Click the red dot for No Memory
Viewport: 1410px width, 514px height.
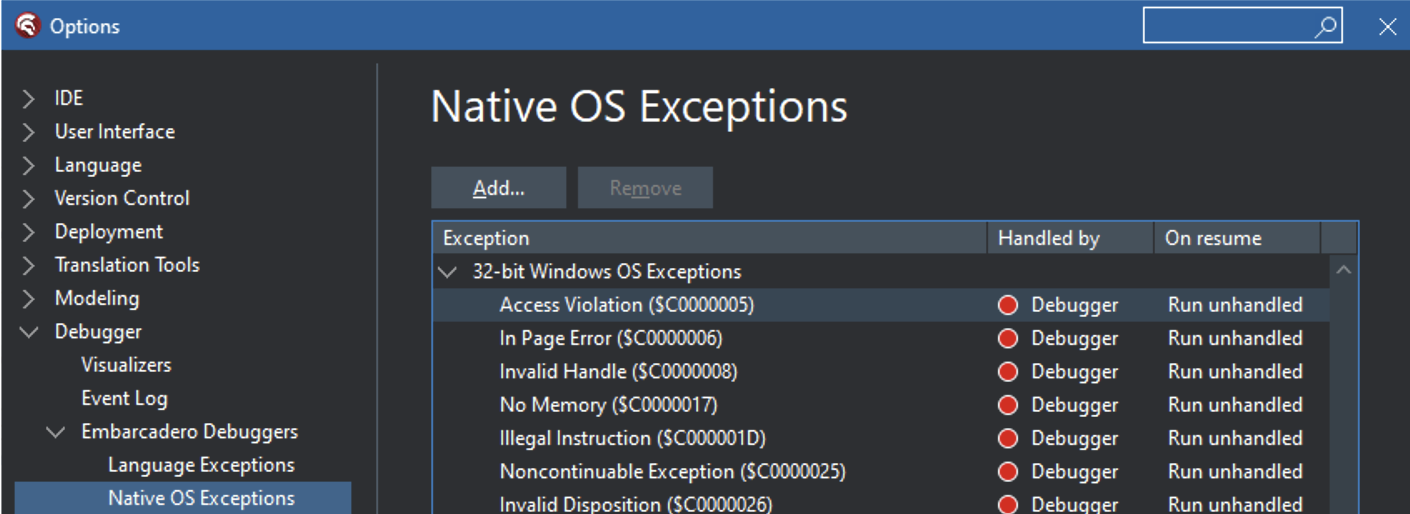(1008, 405)
